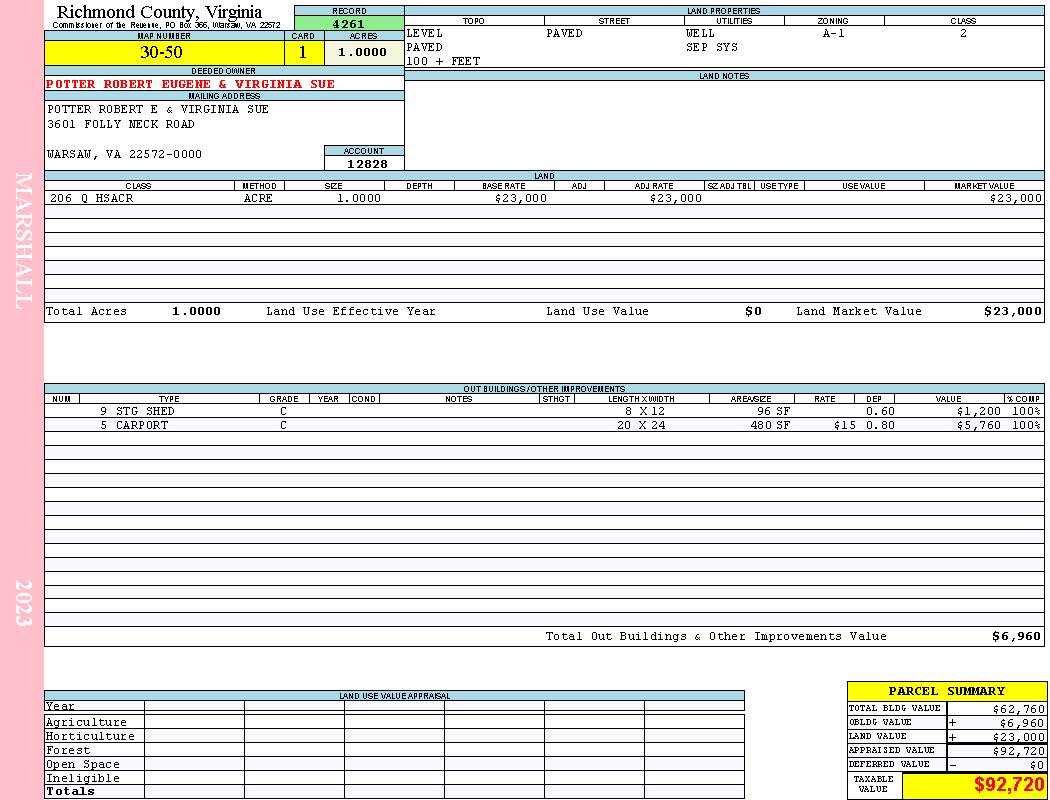
Task: Click the Open Space row label
Action: 82,764
